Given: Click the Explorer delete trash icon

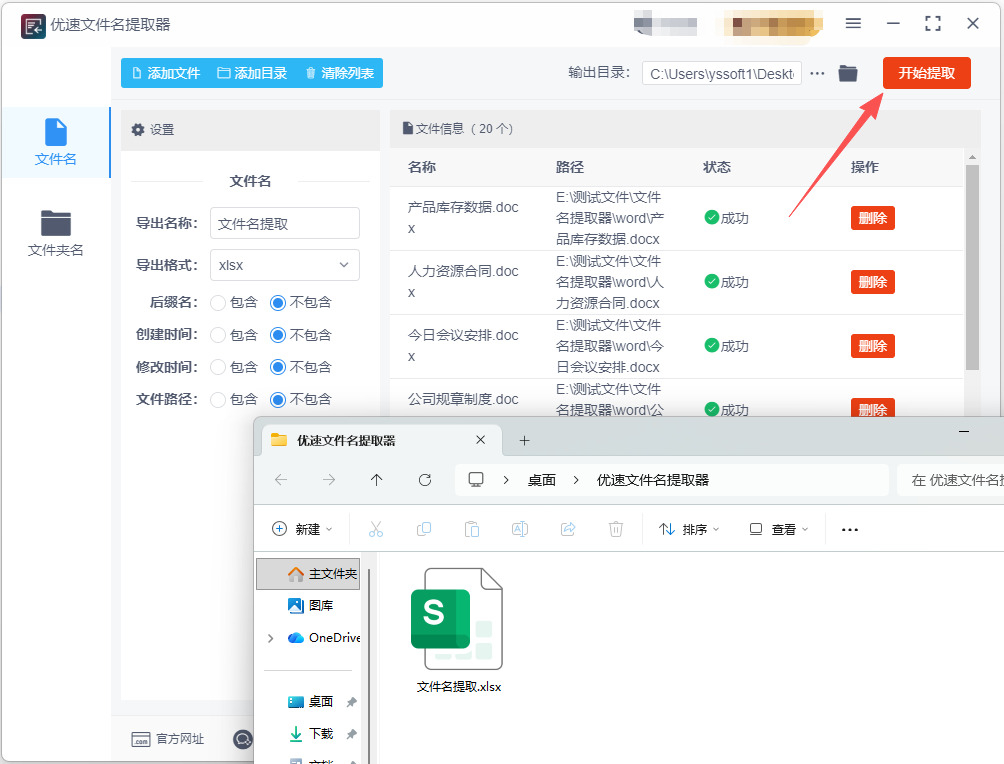Looking at the screenshot, I should point(615,529).
